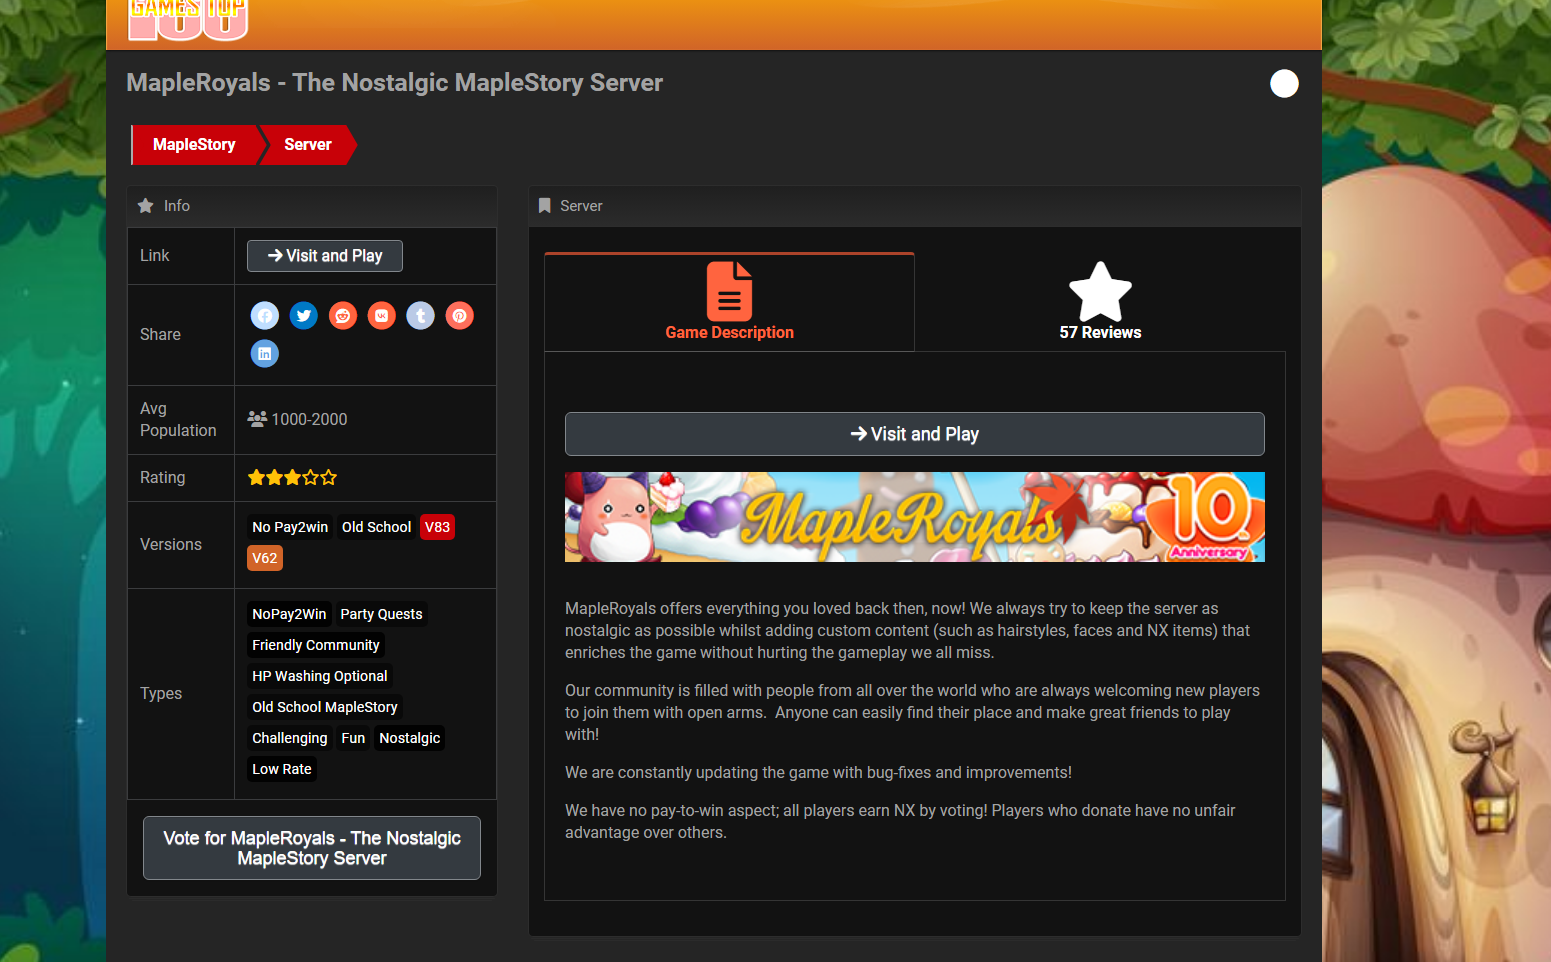The height and width of the screenshot is (962, 1551).
Task: Click the Avg Population label
Action: pyautogui.click(x=178, y=420)
